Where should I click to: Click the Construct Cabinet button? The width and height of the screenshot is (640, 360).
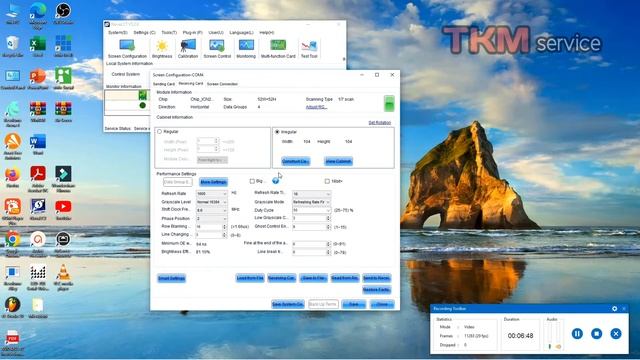296,161
